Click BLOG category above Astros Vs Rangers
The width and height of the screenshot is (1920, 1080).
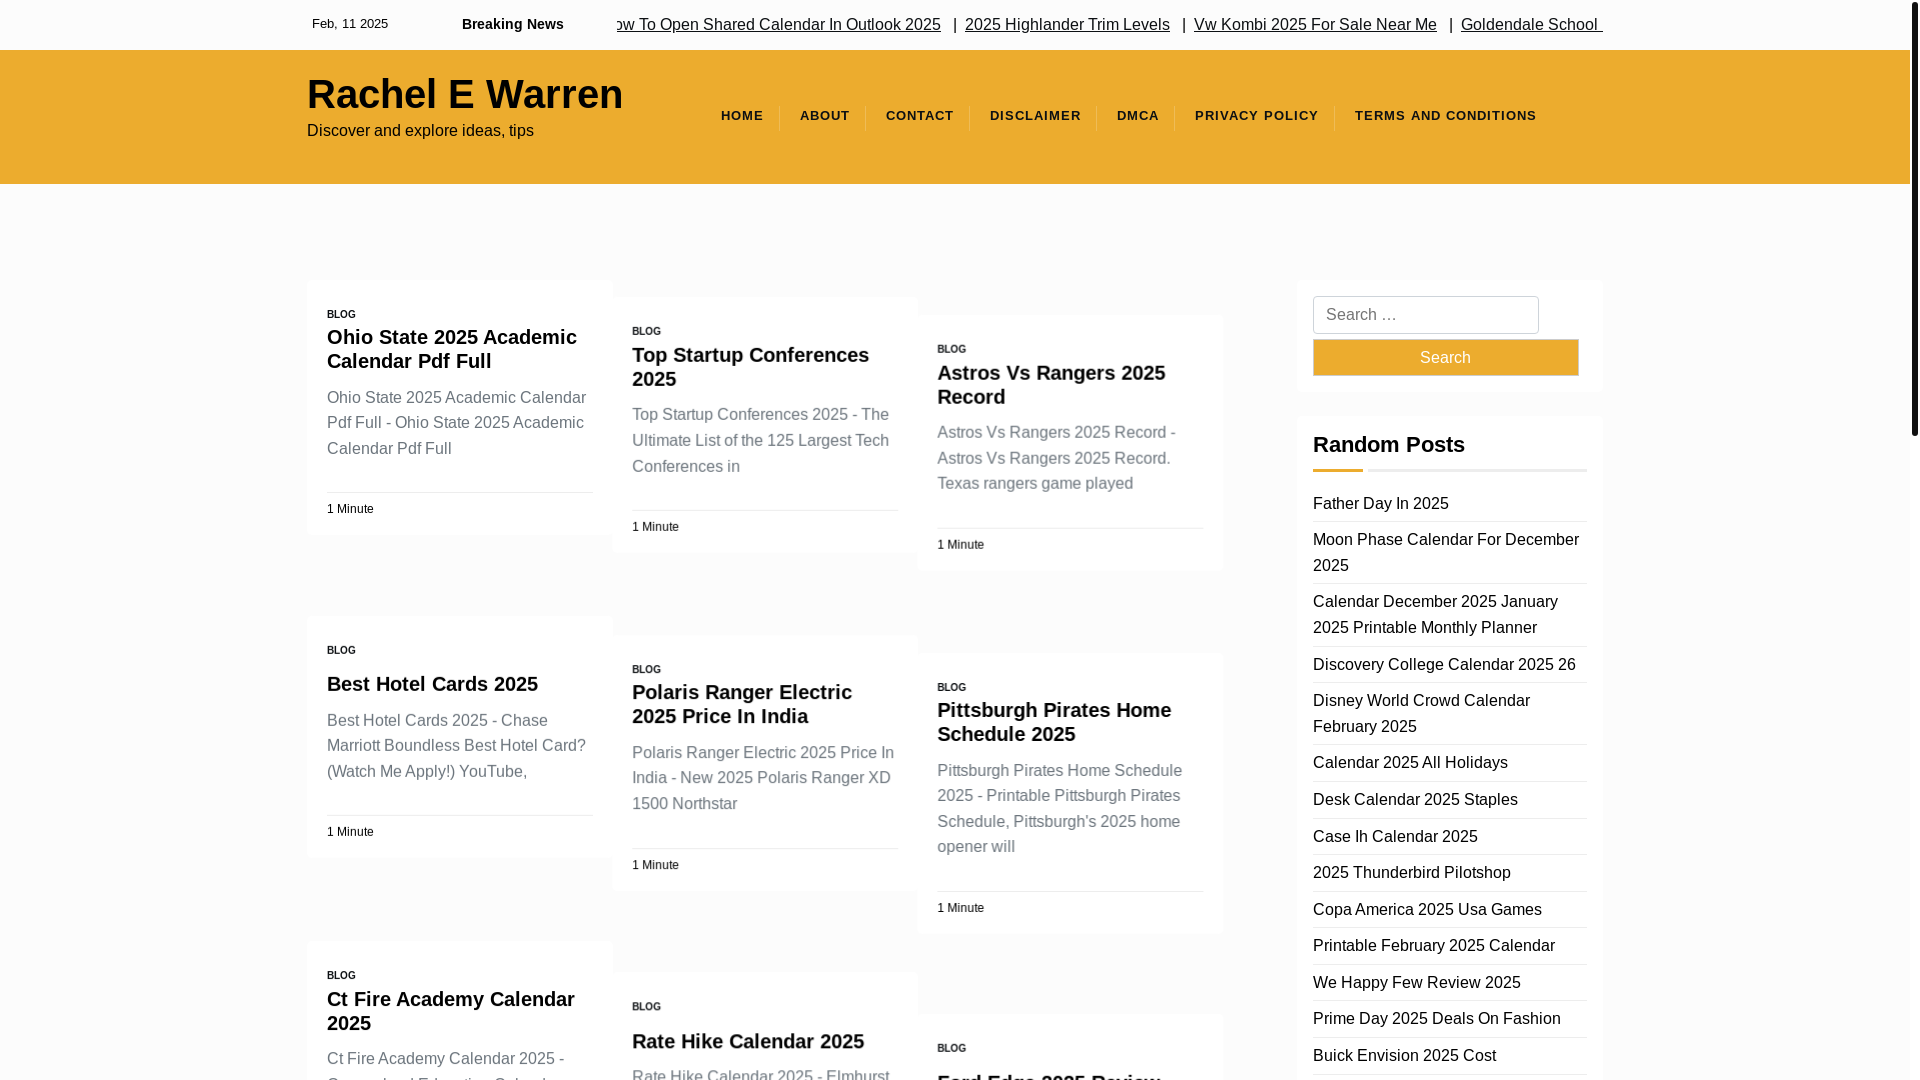click(x=951, y=349)
